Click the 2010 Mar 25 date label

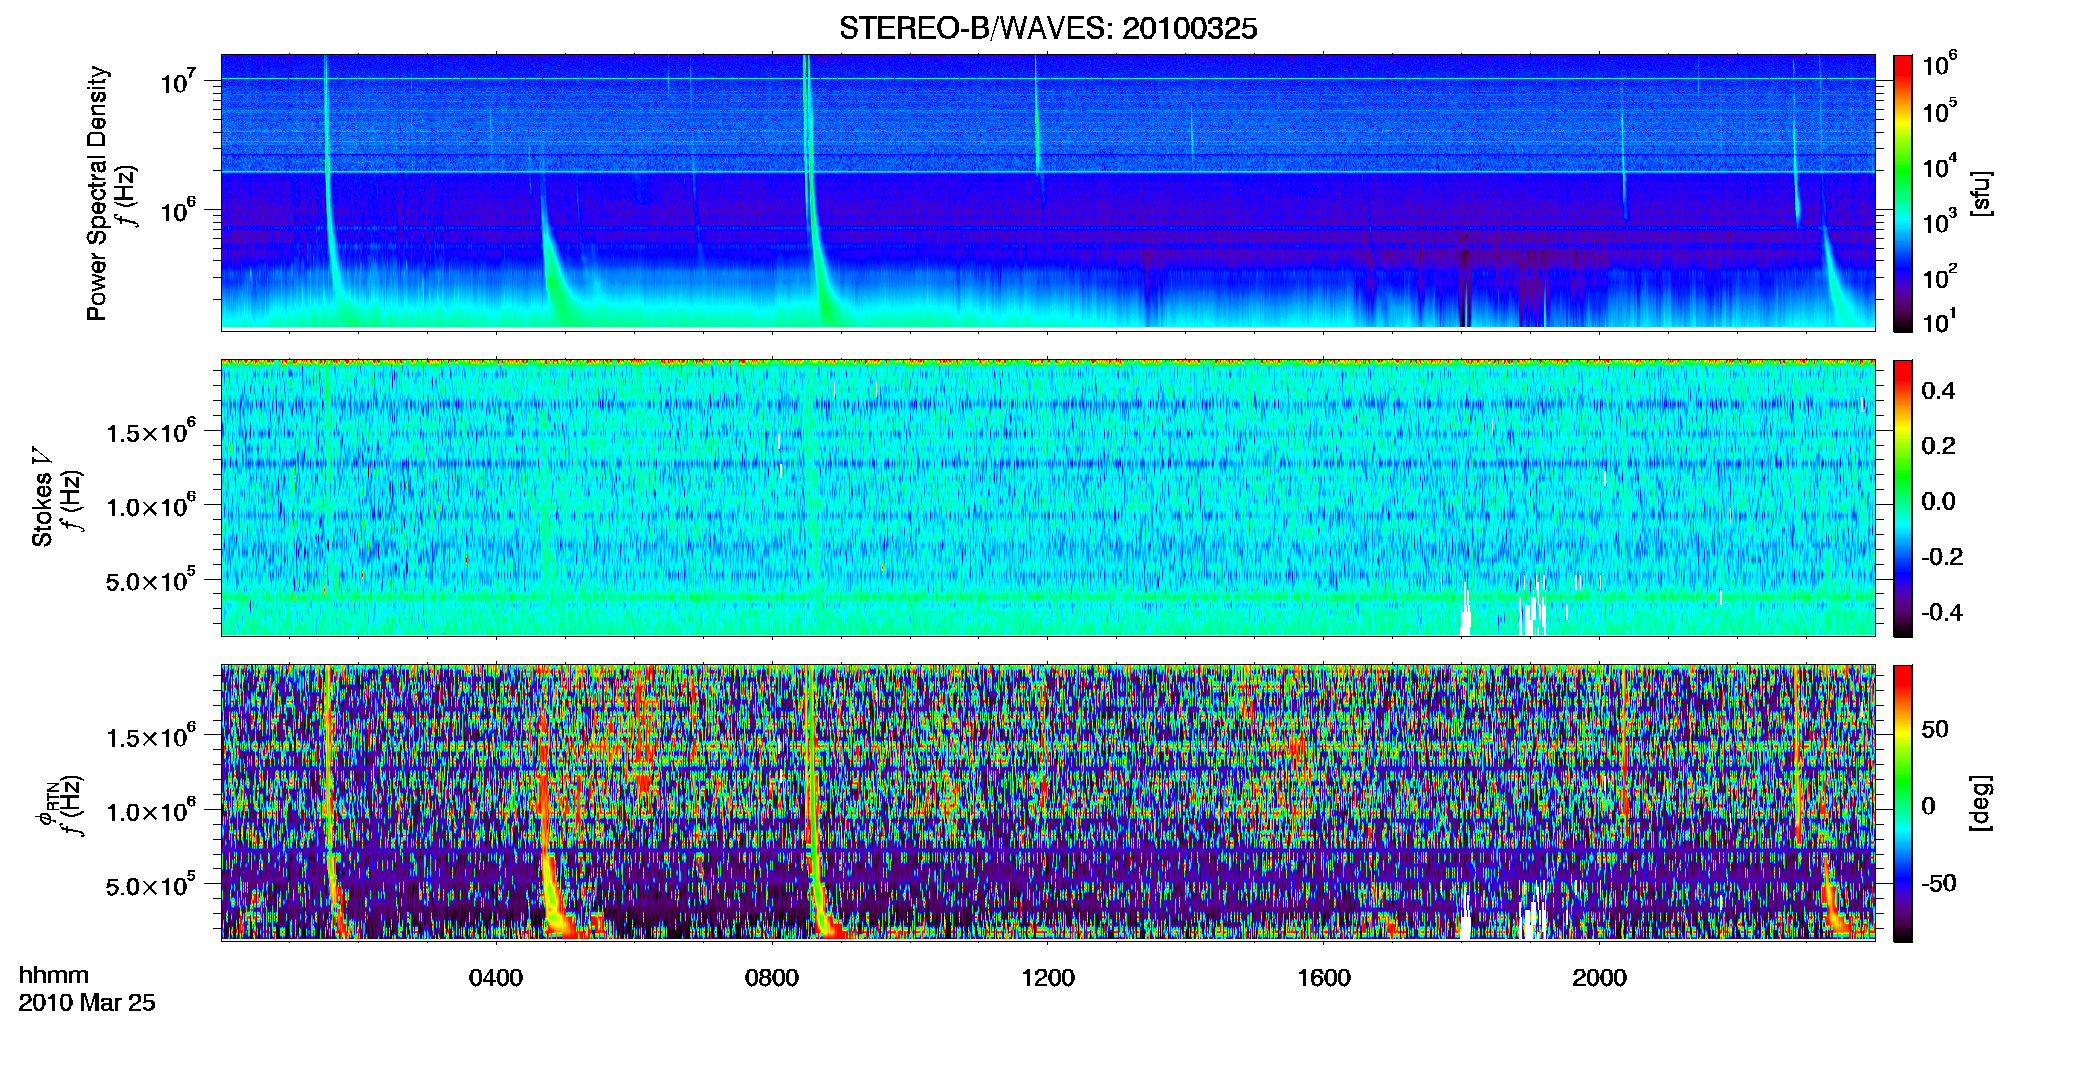pyautogui.click(x=87, y=1002)
